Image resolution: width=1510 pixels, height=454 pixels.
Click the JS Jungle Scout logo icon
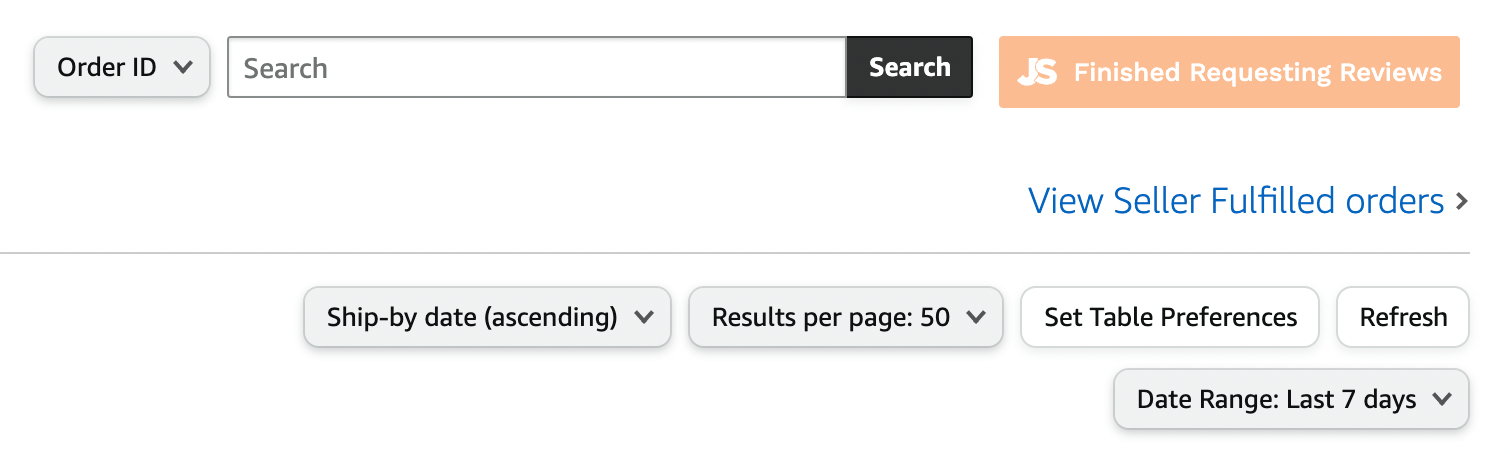pyautogui.click(x=1037, y=72)
